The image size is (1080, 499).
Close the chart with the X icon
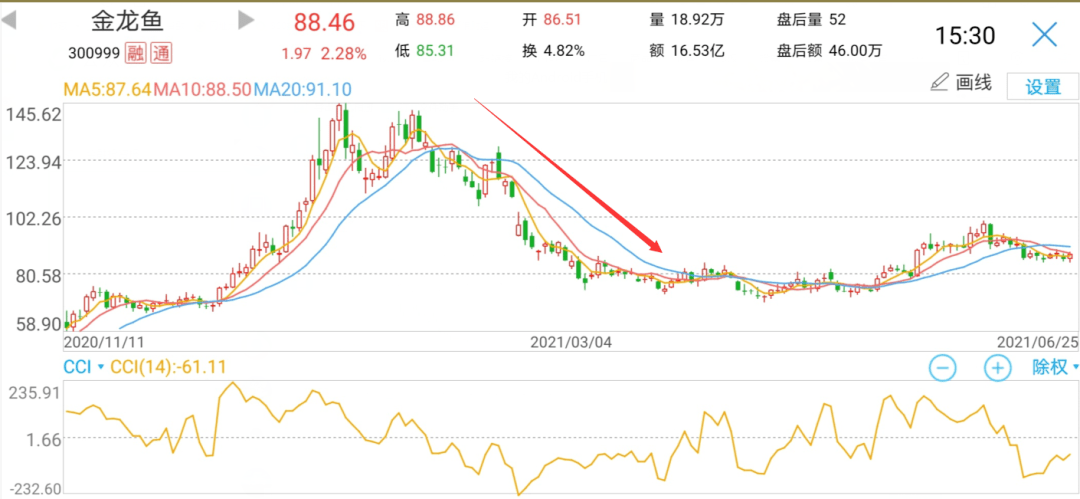tap(1044, 34)
